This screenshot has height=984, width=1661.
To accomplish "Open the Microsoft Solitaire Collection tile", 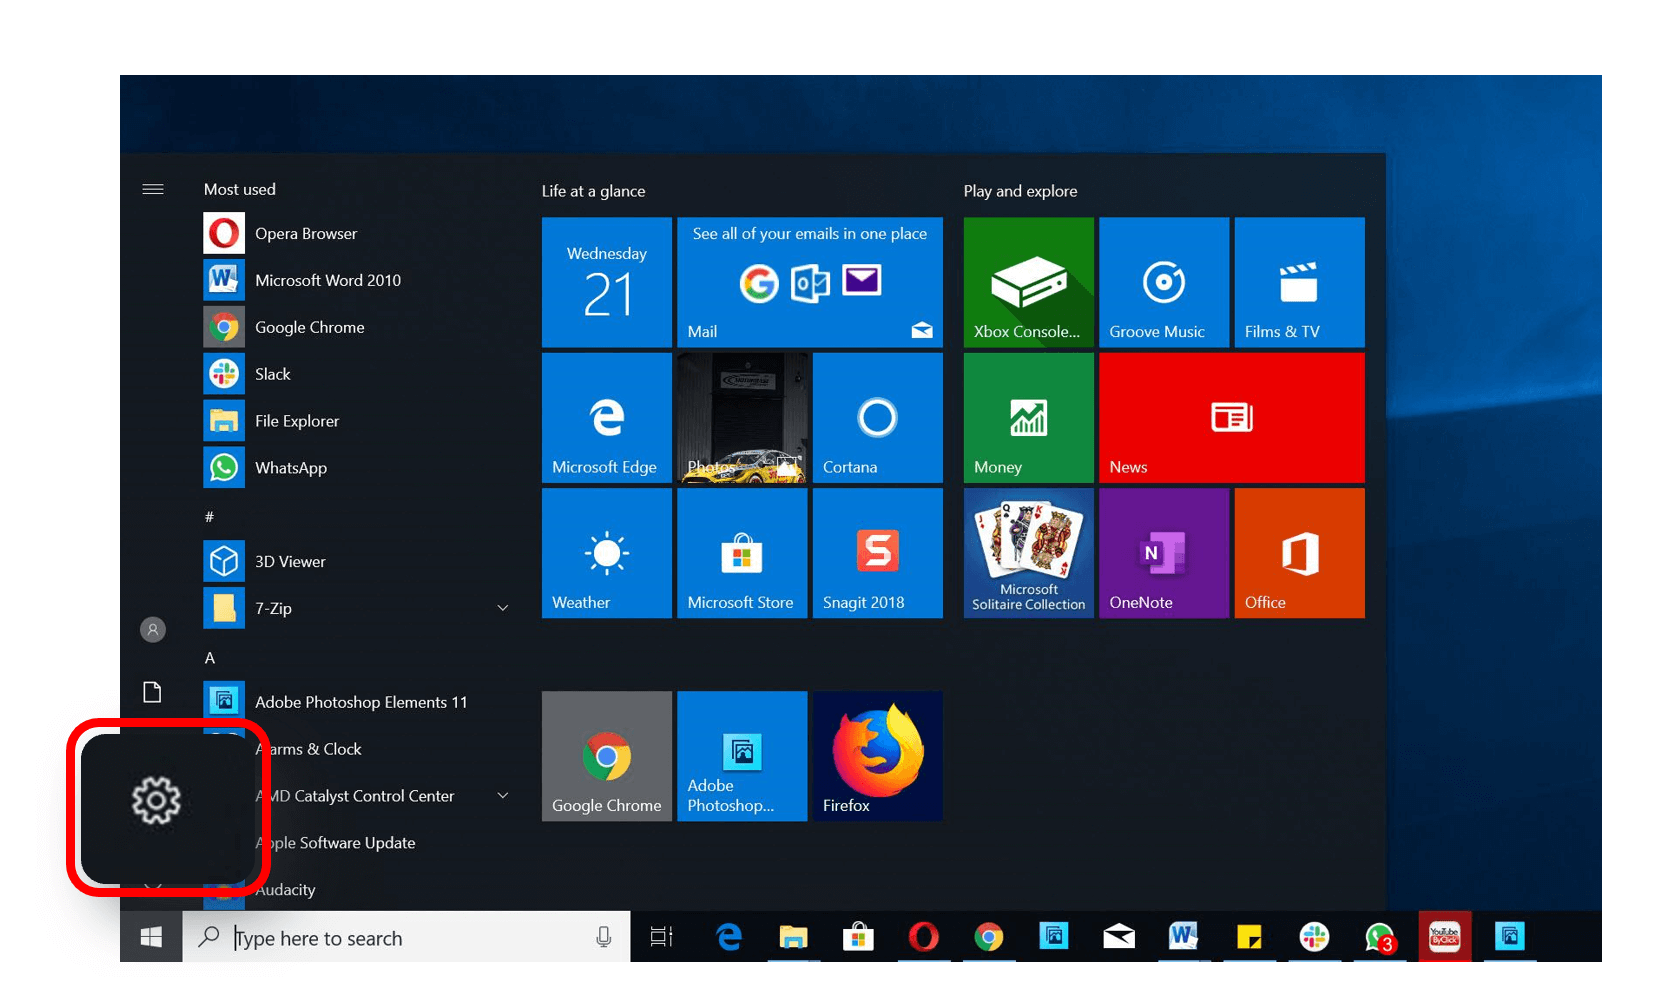I will (x=1028, y=553).
